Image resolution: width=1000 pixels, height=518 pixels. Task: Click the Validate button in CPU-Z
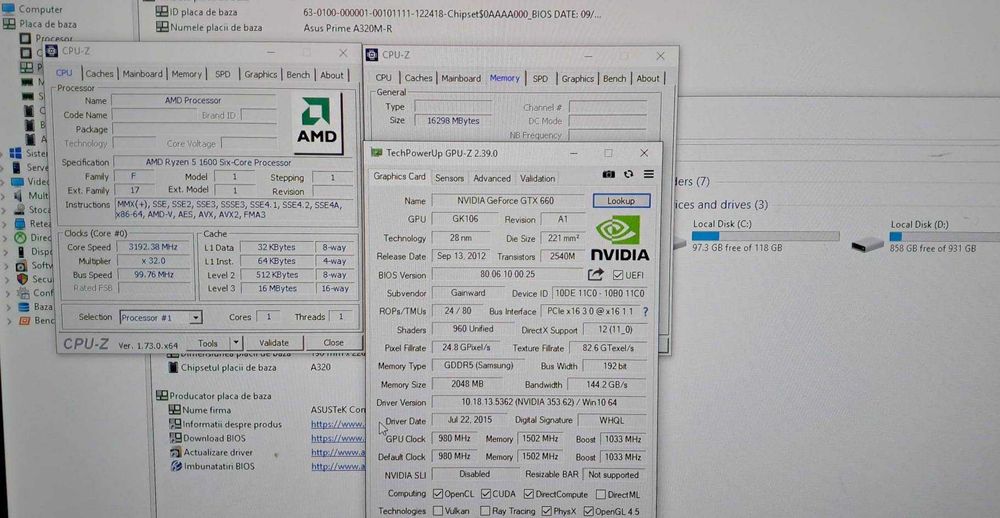point(274,343)
